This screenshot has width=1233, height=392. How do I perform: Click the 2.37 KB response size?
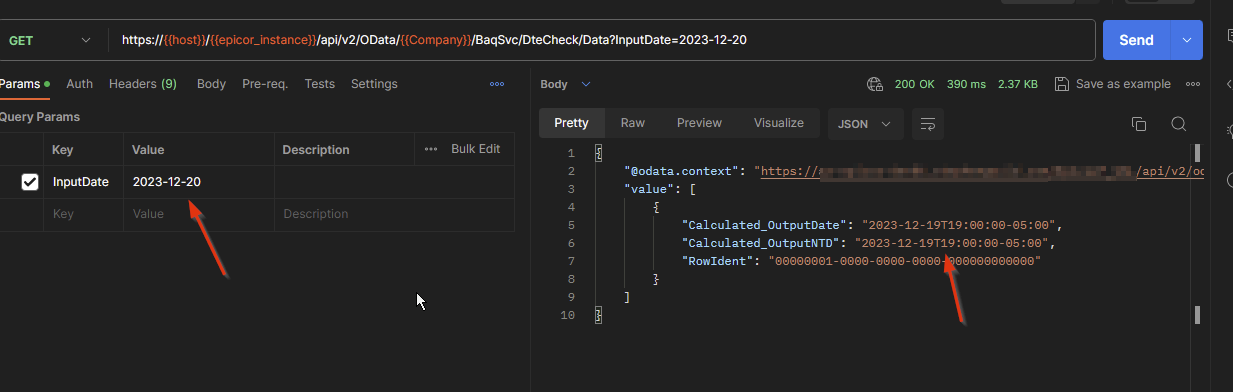click(x=1018, y=84)
